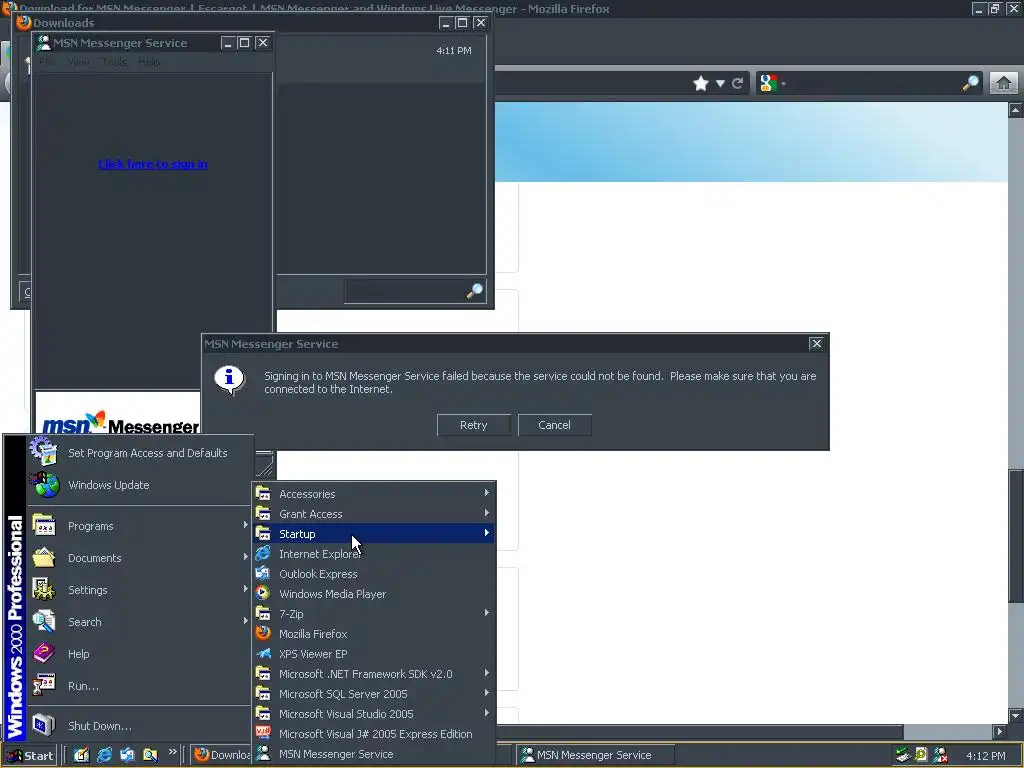Viewport: 1024px width, 768px height.
Task: Reload the page in Firefox
Action: point(738,83)
